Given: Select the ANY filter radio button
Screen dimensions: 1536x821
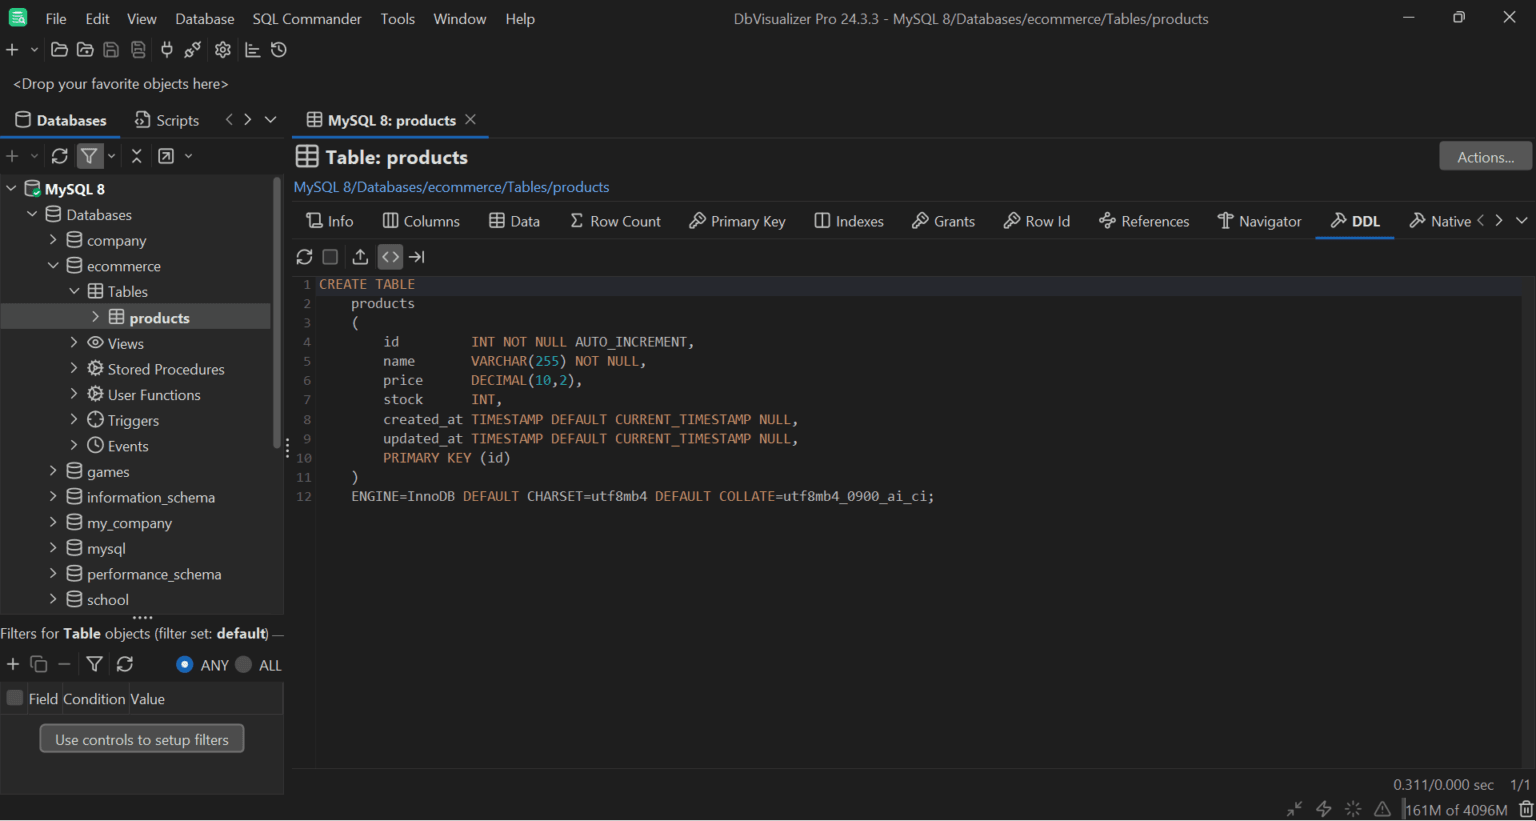Looking at the screenshot, I should pos(185,664).
